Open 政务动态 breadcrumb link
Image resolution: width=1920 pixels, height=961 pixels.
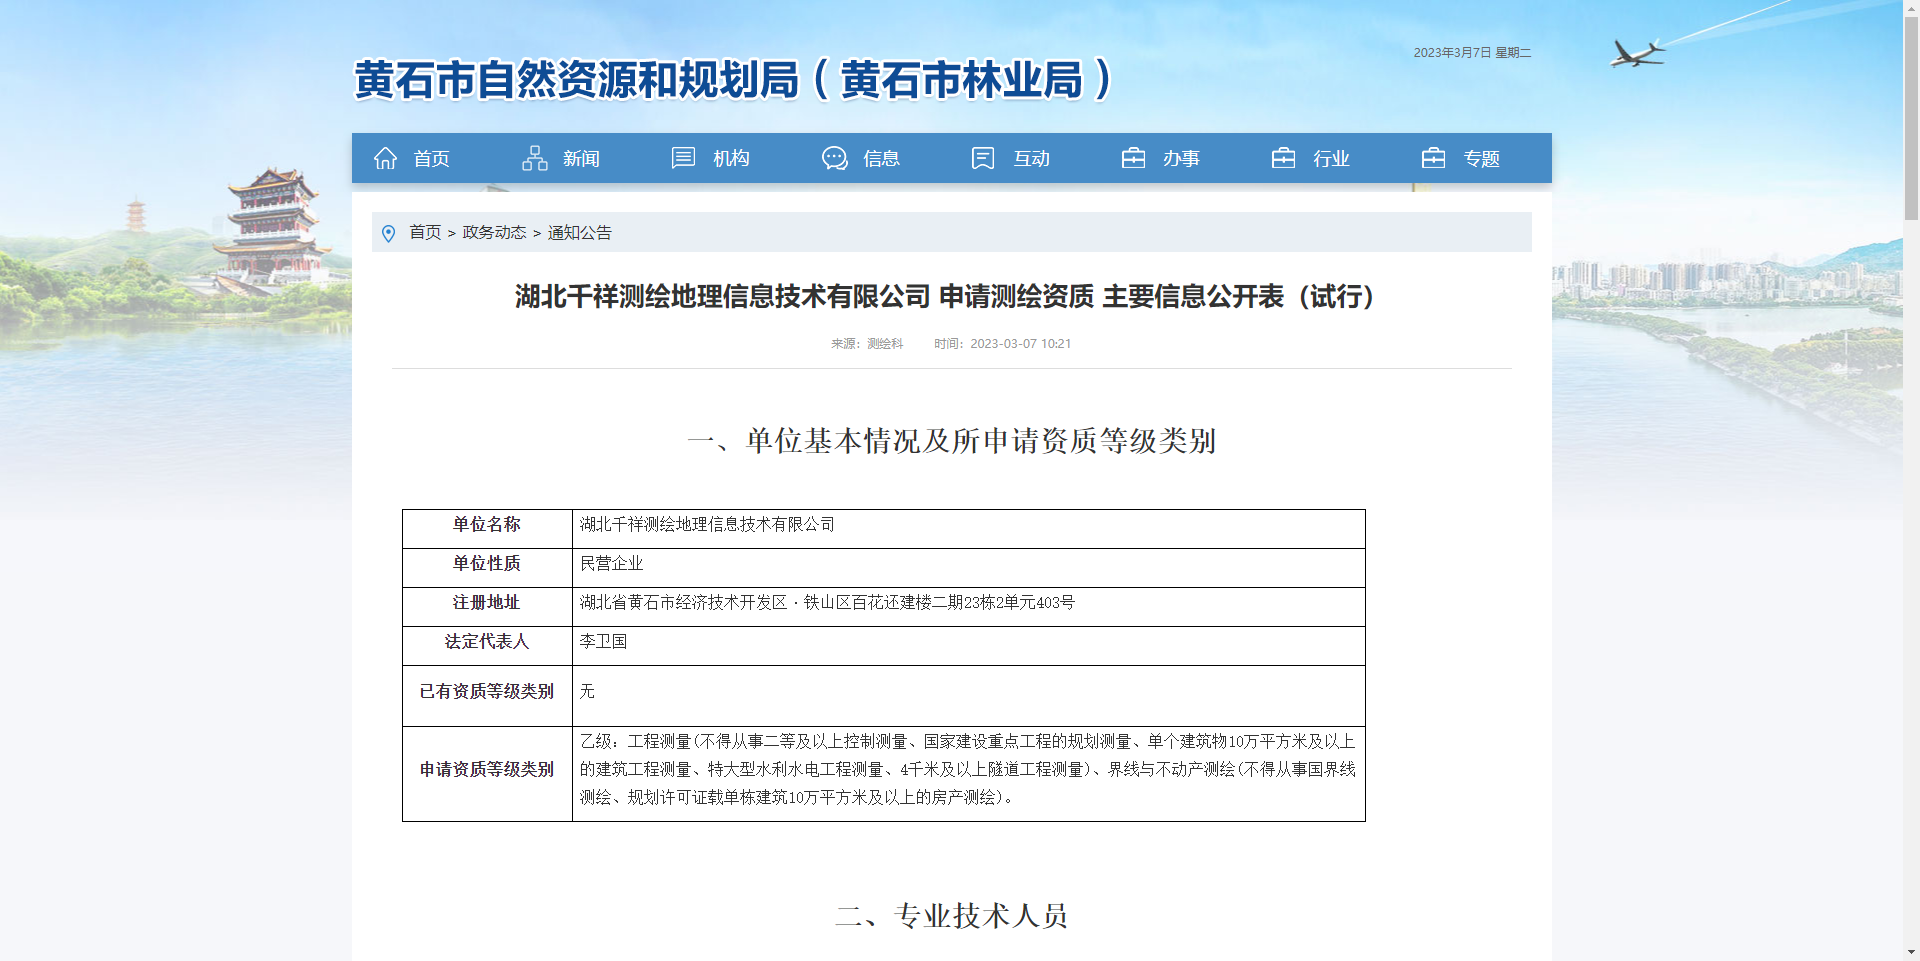[494, 232]
